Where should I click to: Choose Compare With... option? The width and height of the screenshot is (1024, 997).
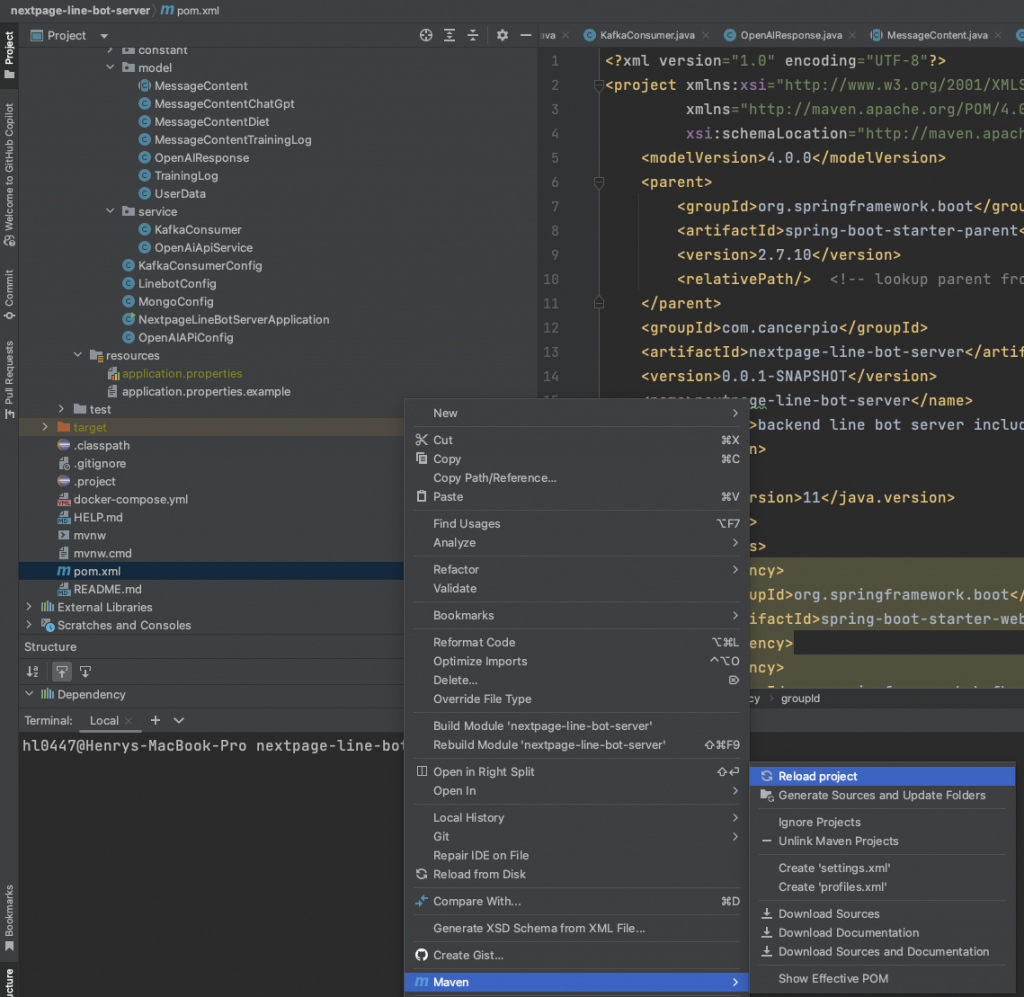(577, 900)
